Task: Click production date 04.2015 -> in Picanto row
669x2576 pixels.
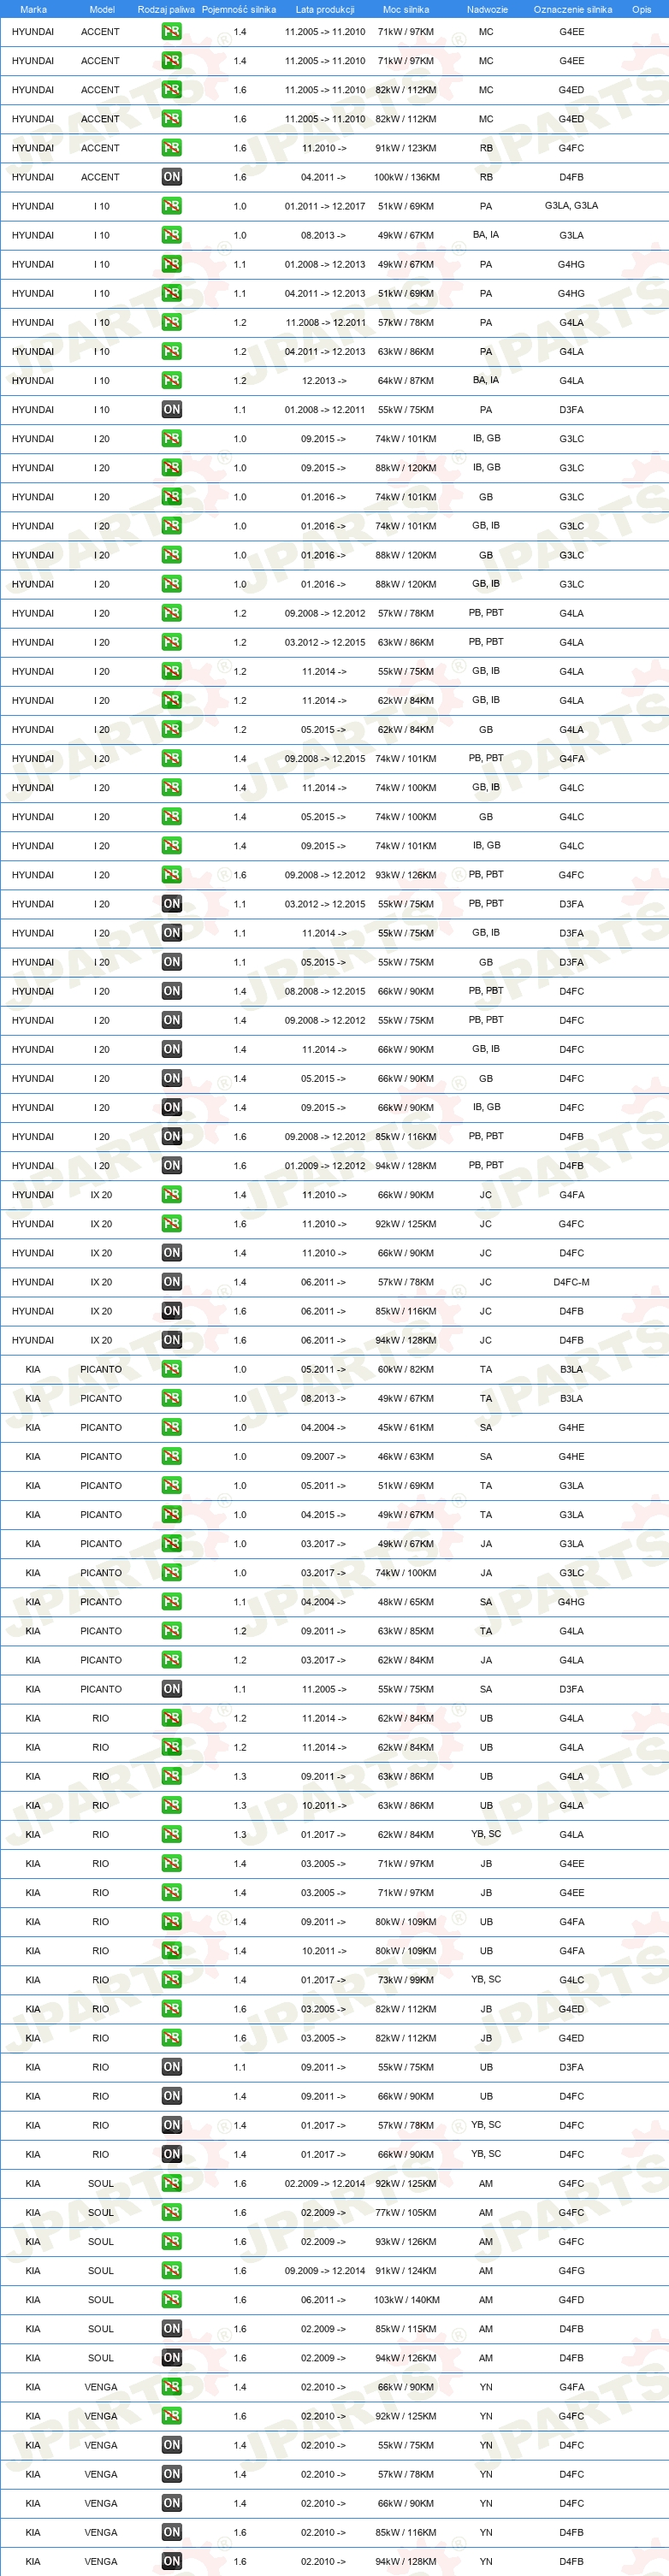Action: 324,1515
